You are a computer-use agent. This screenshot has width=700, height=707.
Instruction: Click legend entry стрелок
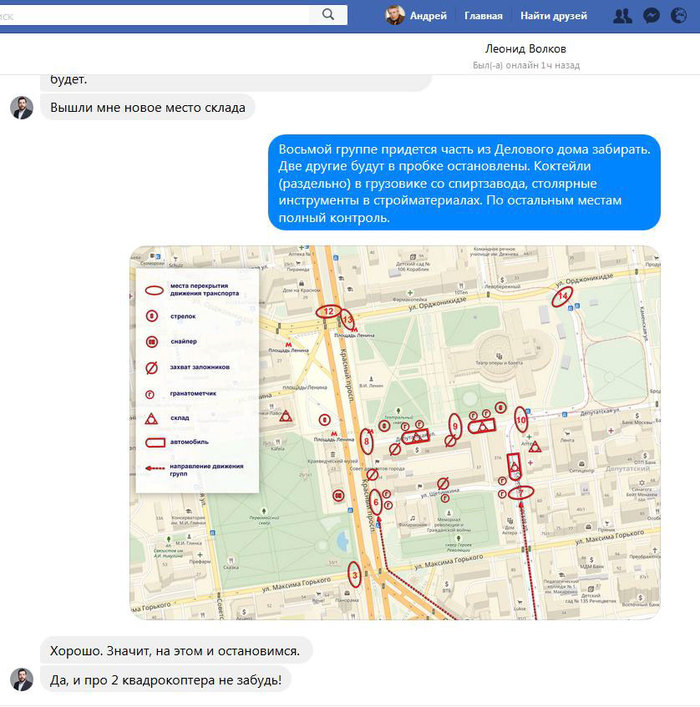(x=171, y=316)
